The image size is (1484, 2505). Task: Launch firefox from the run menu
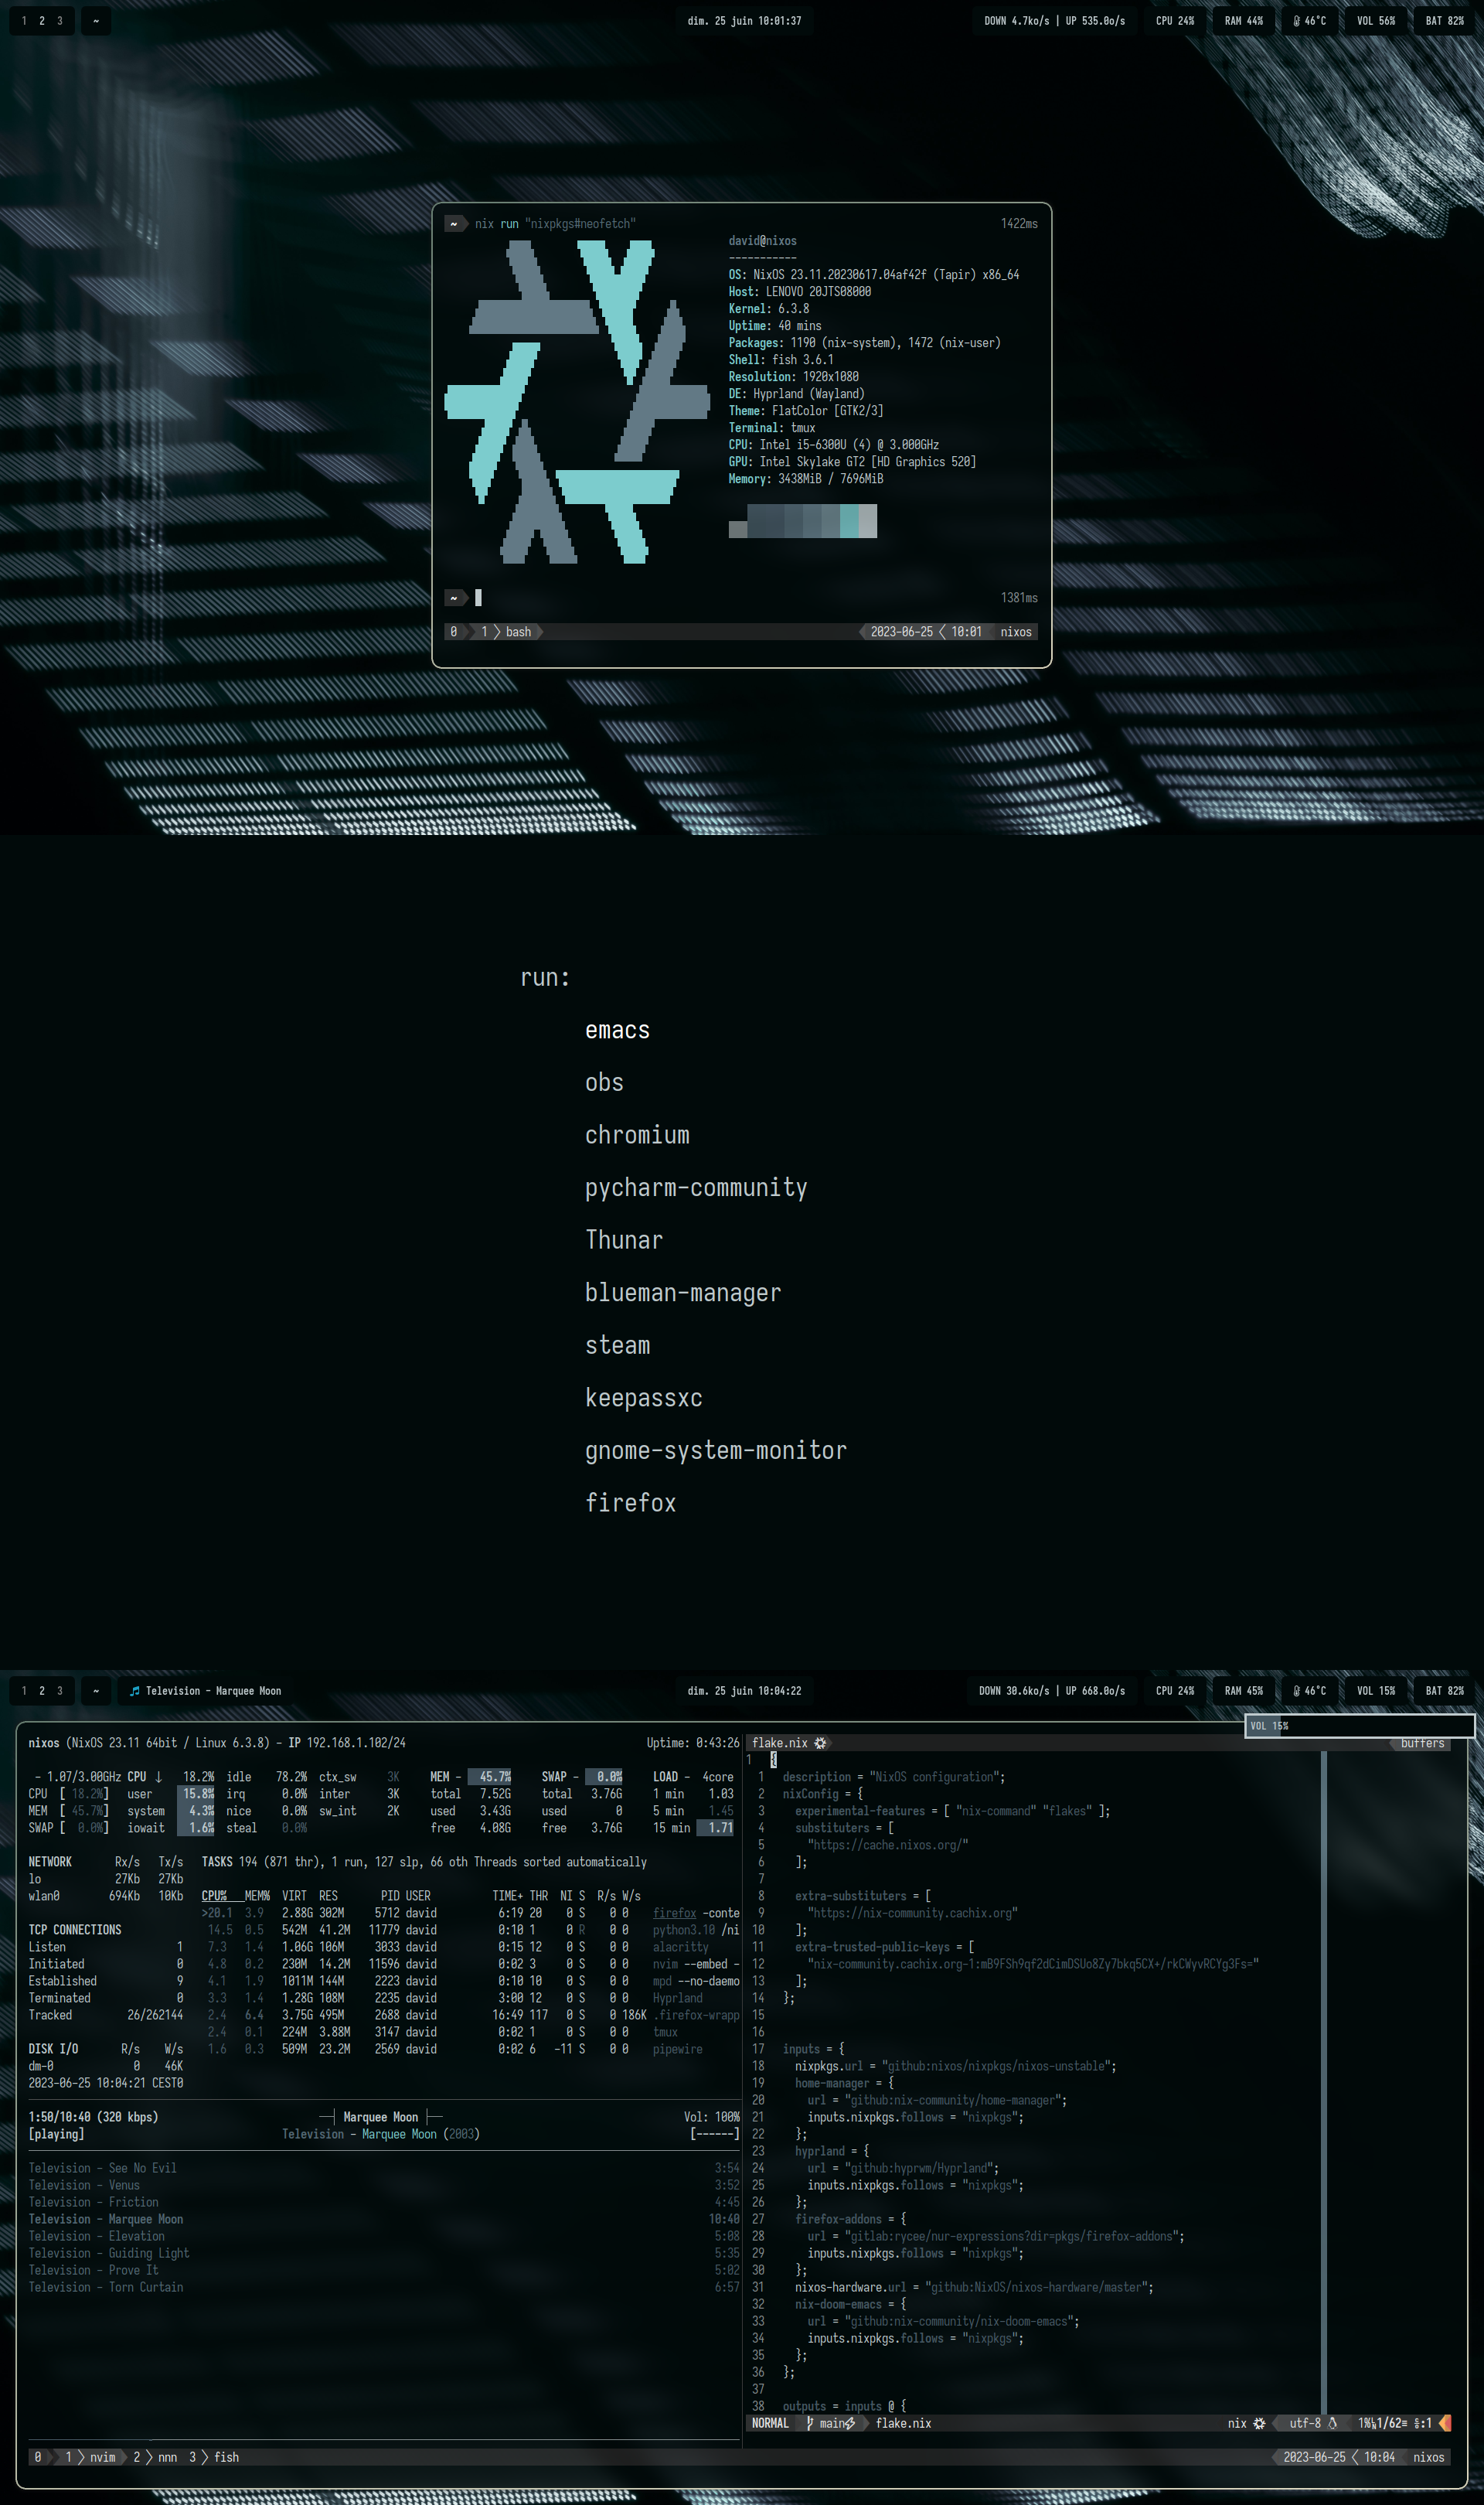tap(630, 1503)
